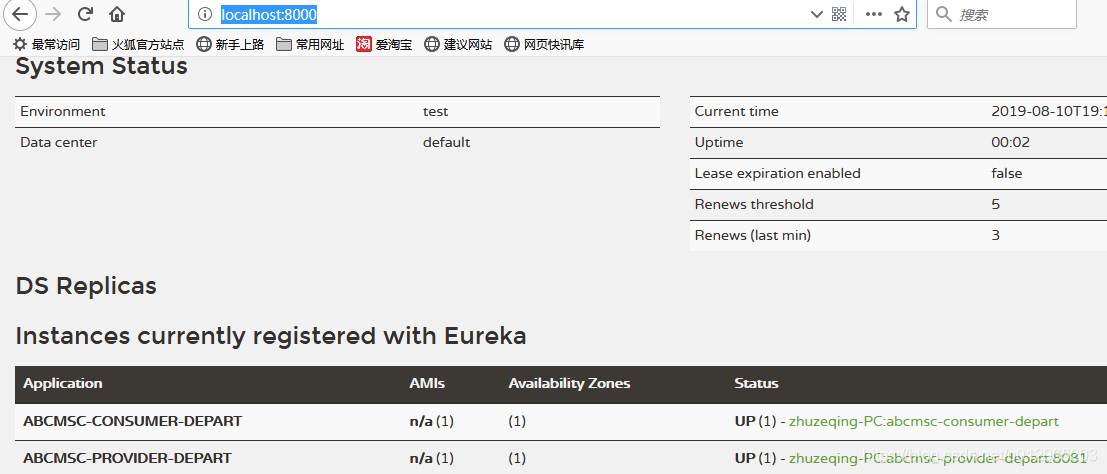Open the 新手上路 bookmark
This screenshot has height=474, width=1107.
click(x=230, y=45)
